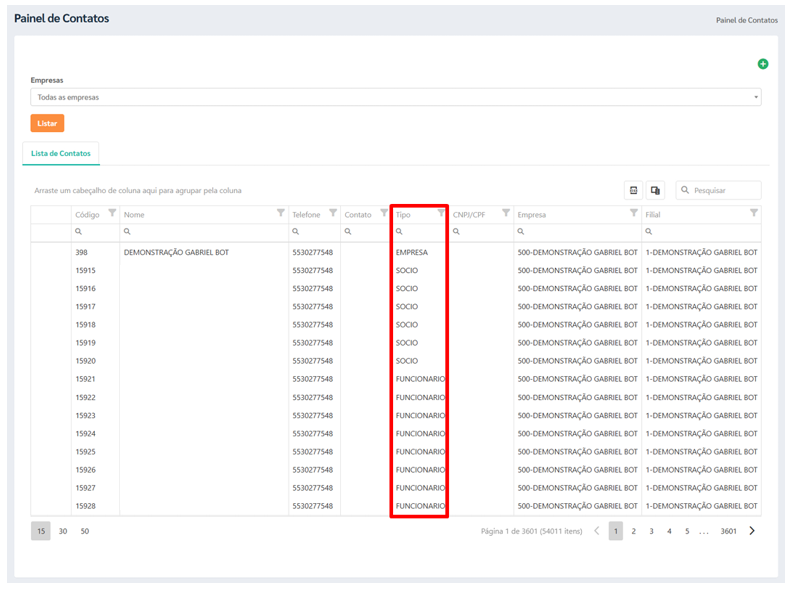The width and height of the screenshot is (789, 589).
Task: Focus the Pesquisar search field
Action: (x=719, y=190)
